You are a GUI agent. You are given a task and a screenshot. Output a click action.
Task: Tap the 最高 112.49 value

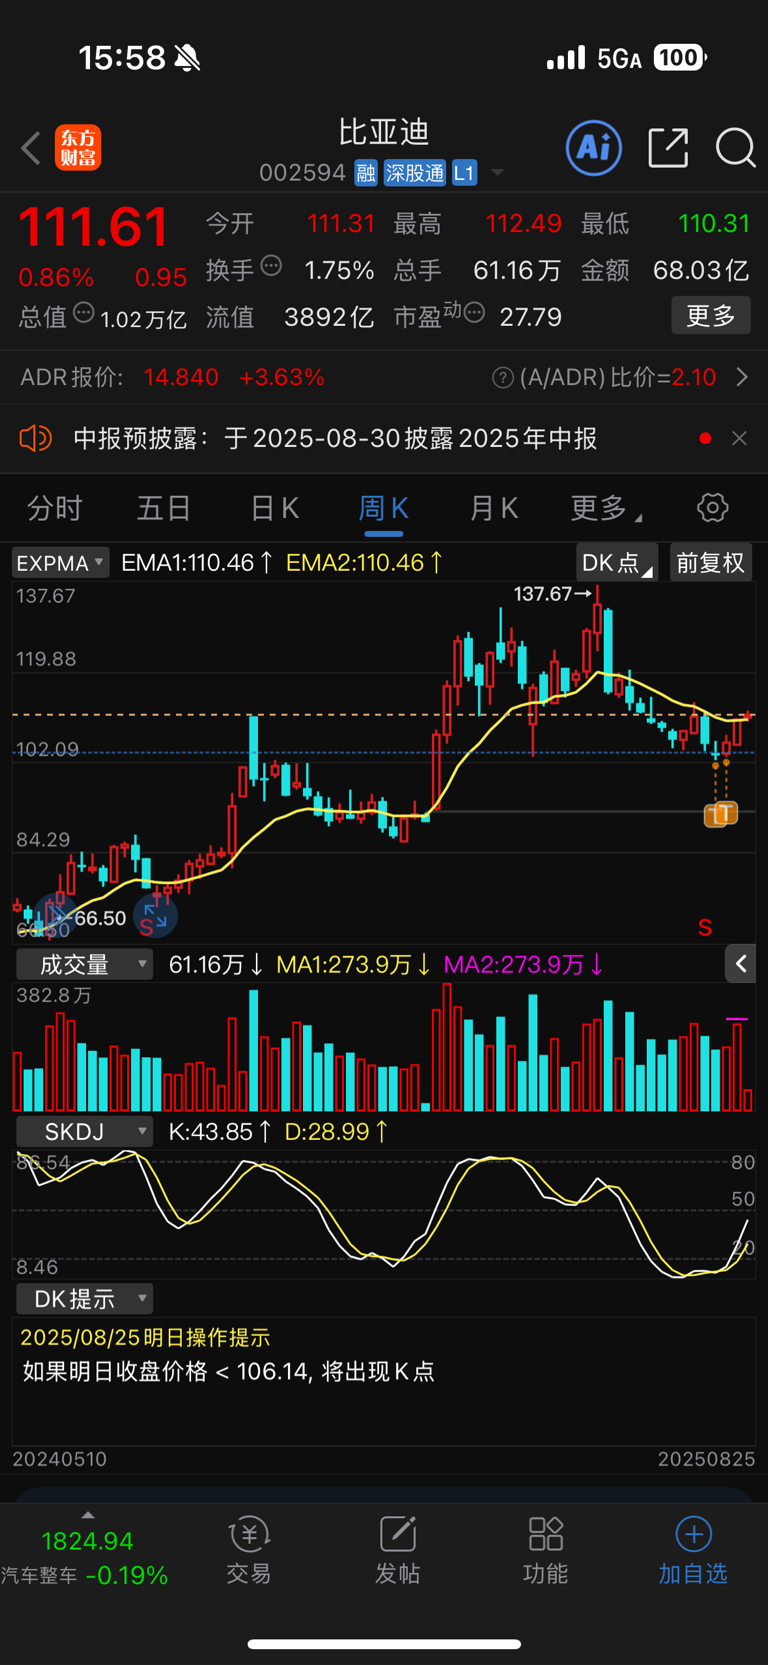tap(524, 223)
